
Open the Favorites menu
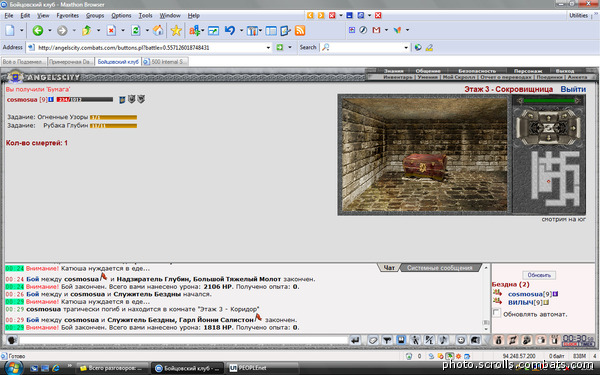point(67,15)
